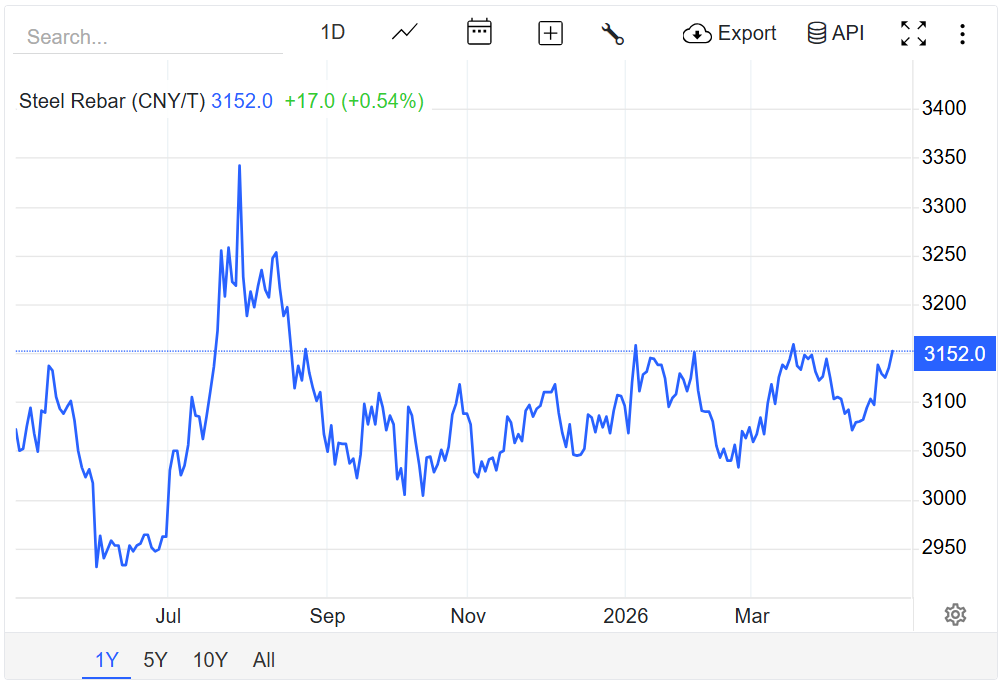Click the 3400 y-axis price label
The height and width of the screenshot is (684, 1001).
tap(943, 108)
